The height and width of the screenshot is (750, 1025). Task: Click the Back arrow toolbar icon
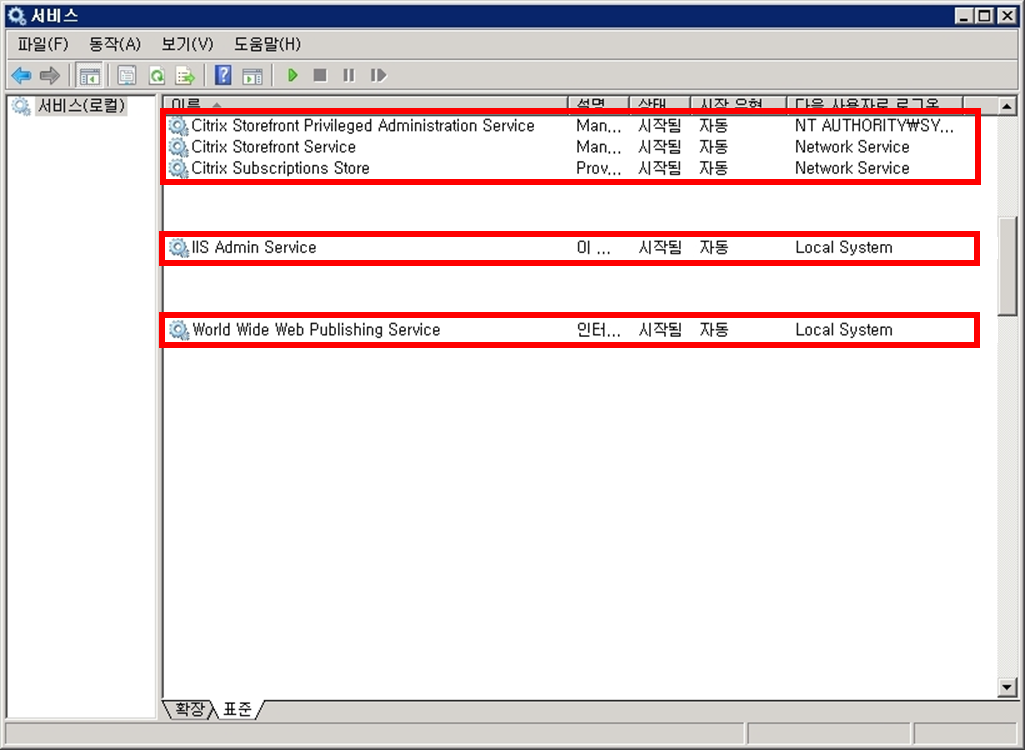click(22, 76)
